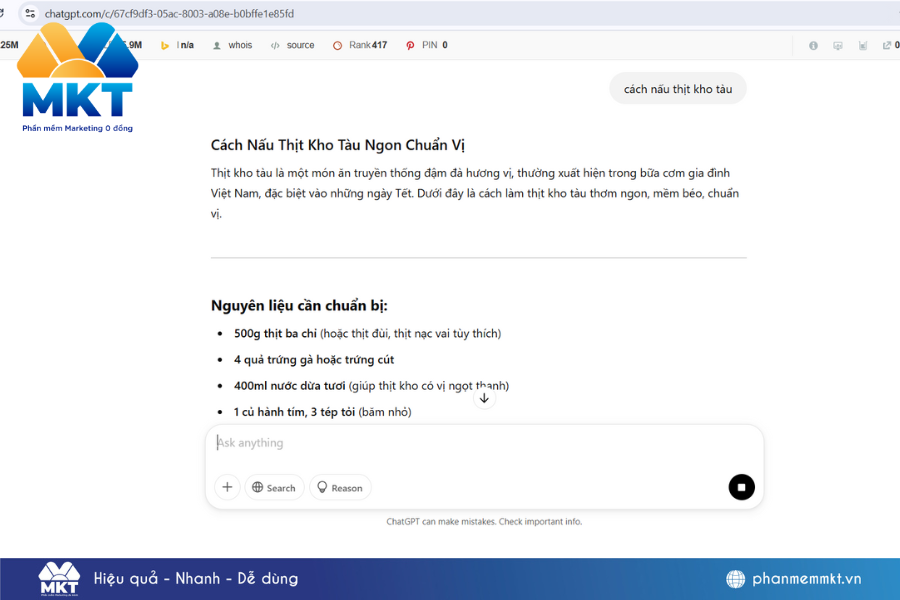Click the plus attach button in composer
Image resolution: width=900 pixels, height=600 pixels.
(x=227, y=487)
